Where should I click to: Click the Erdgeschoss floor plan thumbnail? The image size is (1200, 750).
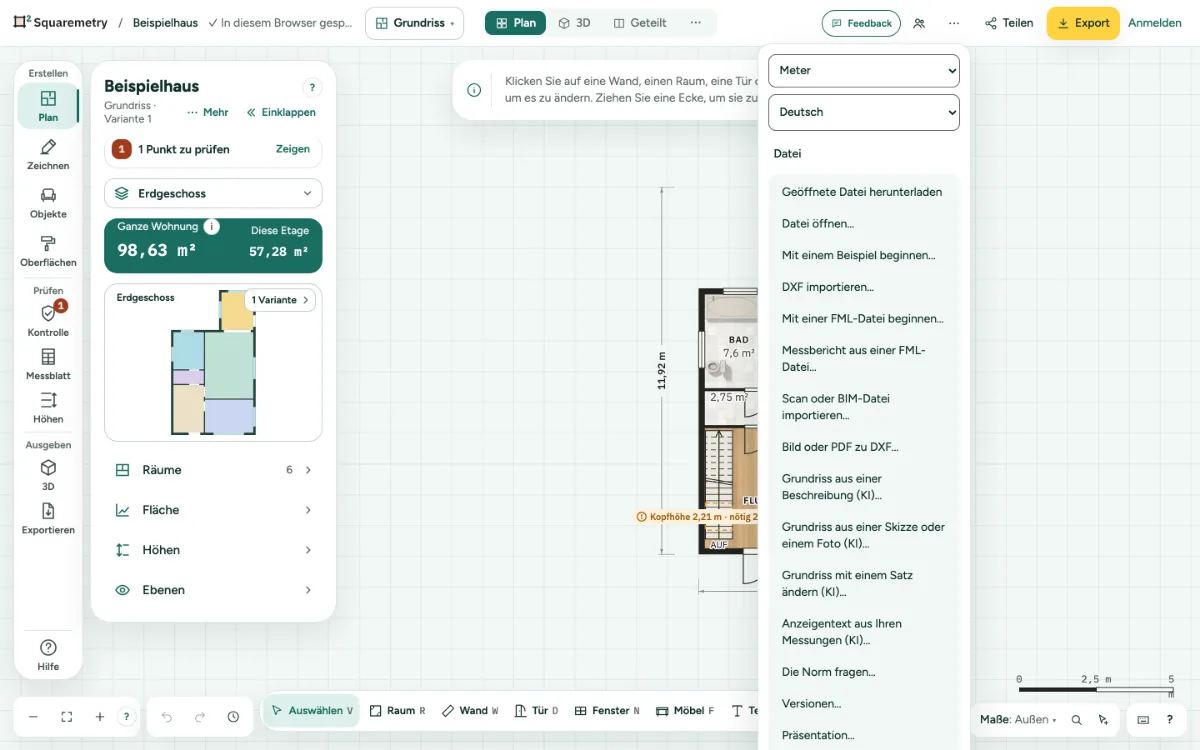(213, 364)
